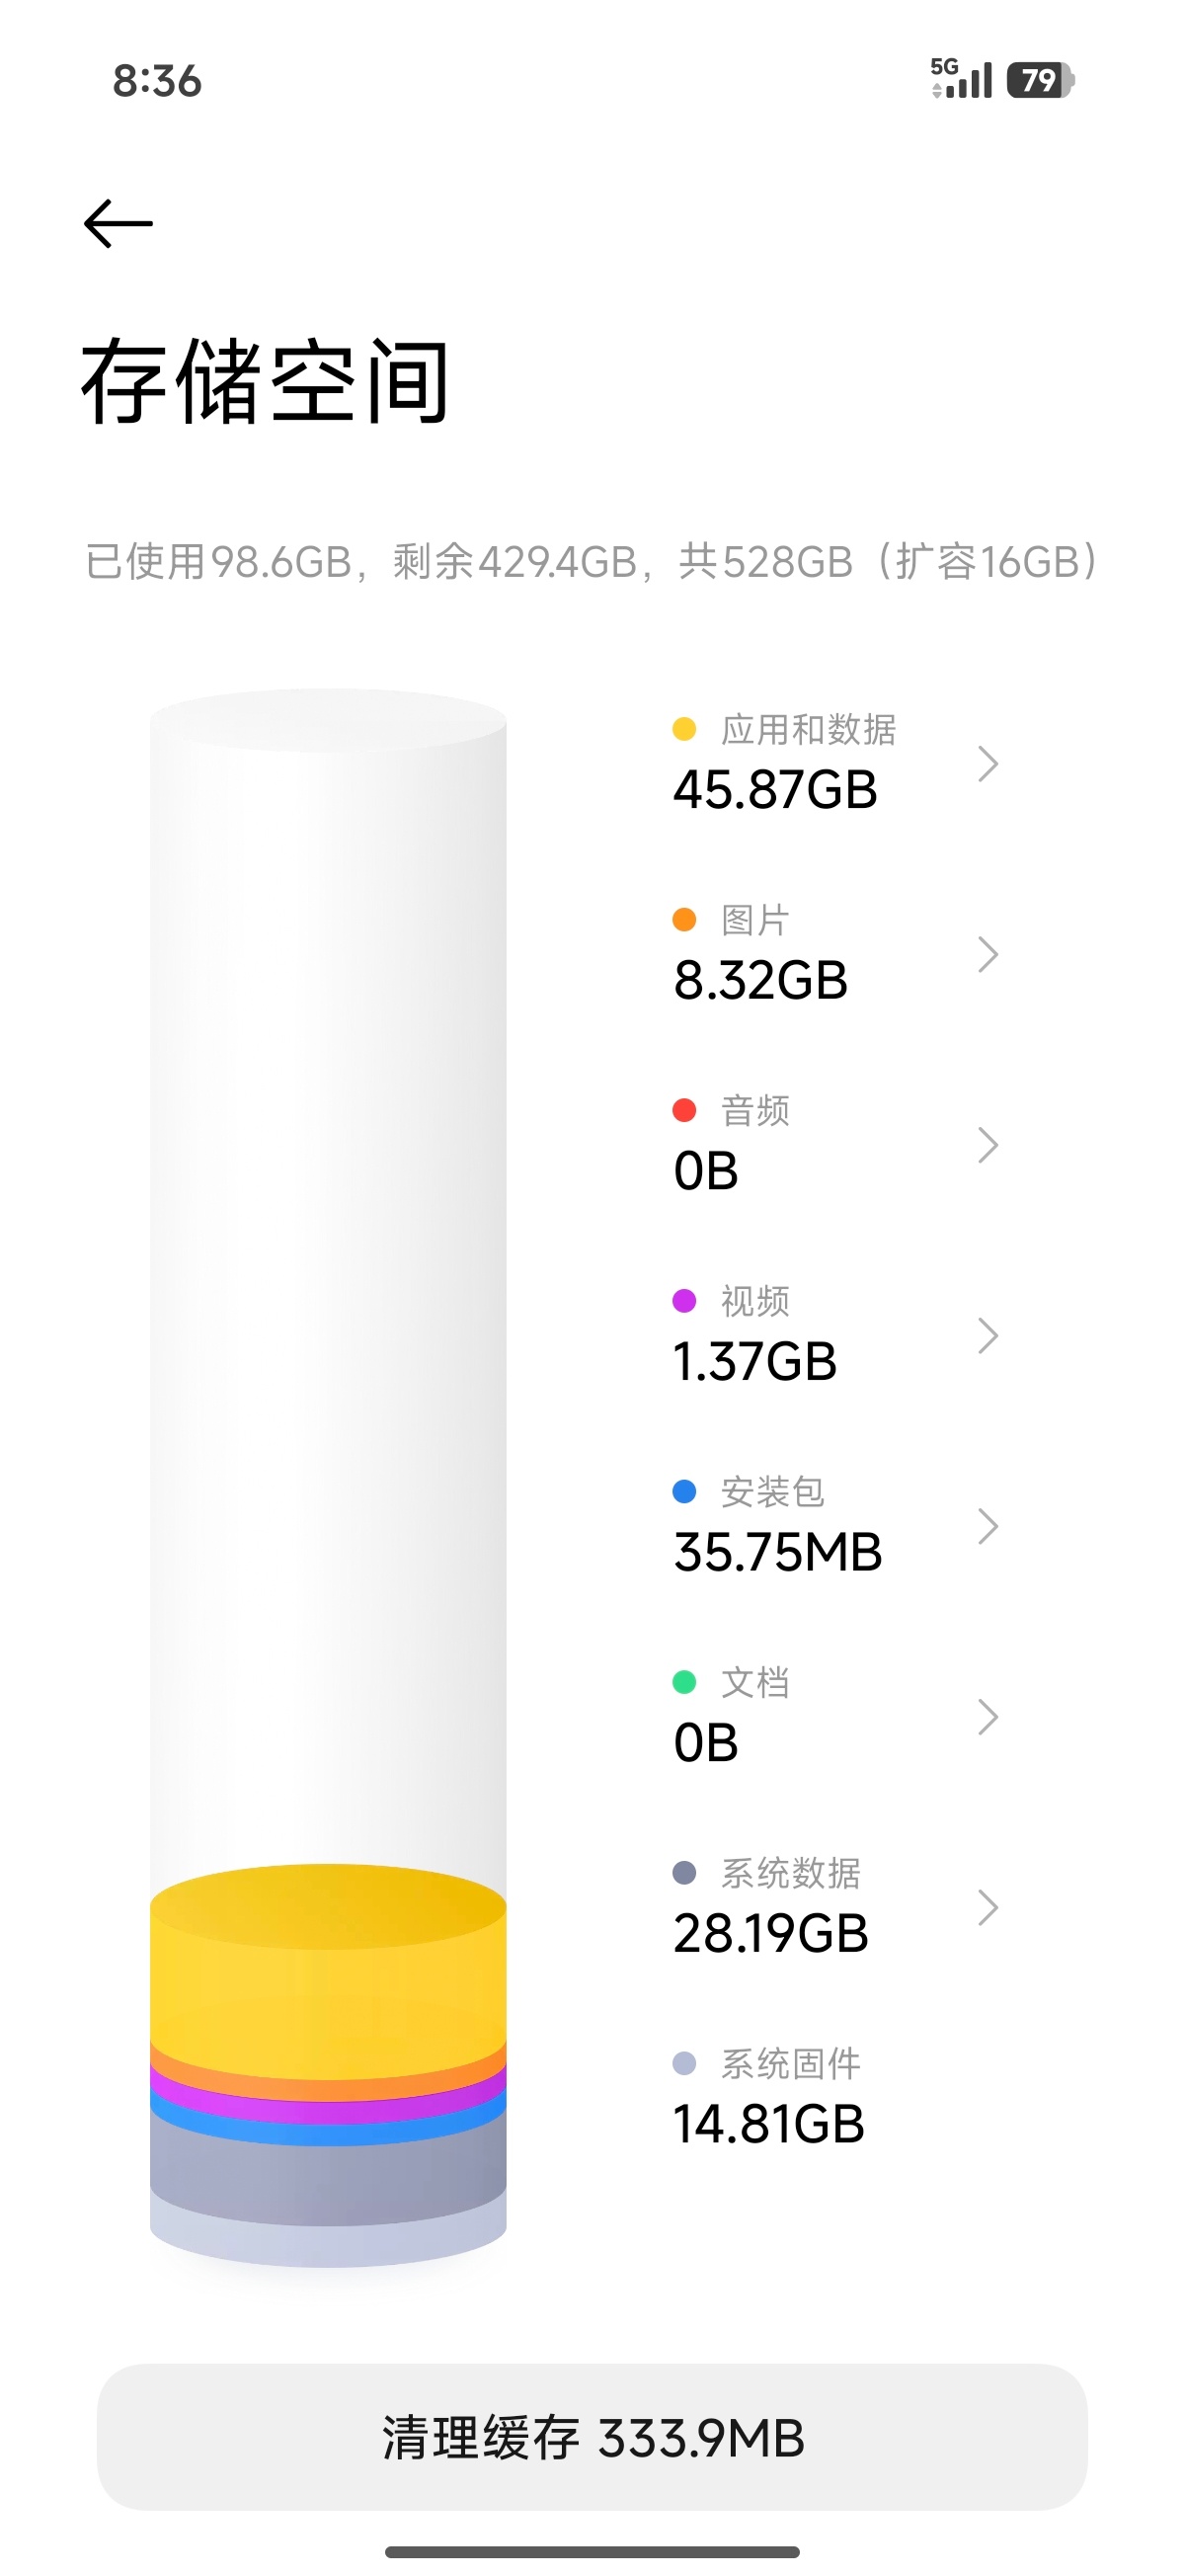Viewport: 1185px width, 2576px height.
Task: Expand the 系统数据 chevron arrow
Action: 987,1908
